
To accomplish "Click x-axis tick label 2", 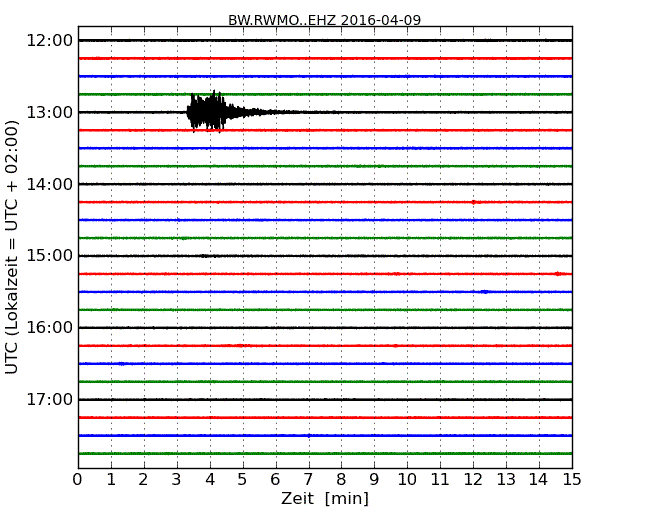I will tap(143, 480).
